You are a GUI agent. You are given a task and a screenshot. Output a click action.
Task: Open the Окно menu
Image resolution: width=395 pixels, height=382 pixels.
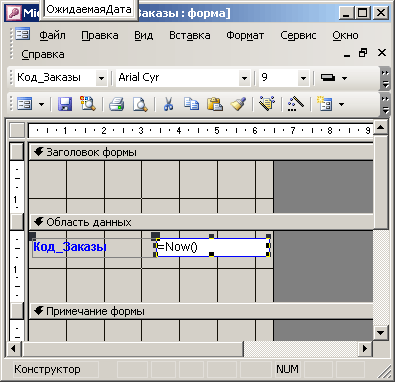tap(345, 35)
